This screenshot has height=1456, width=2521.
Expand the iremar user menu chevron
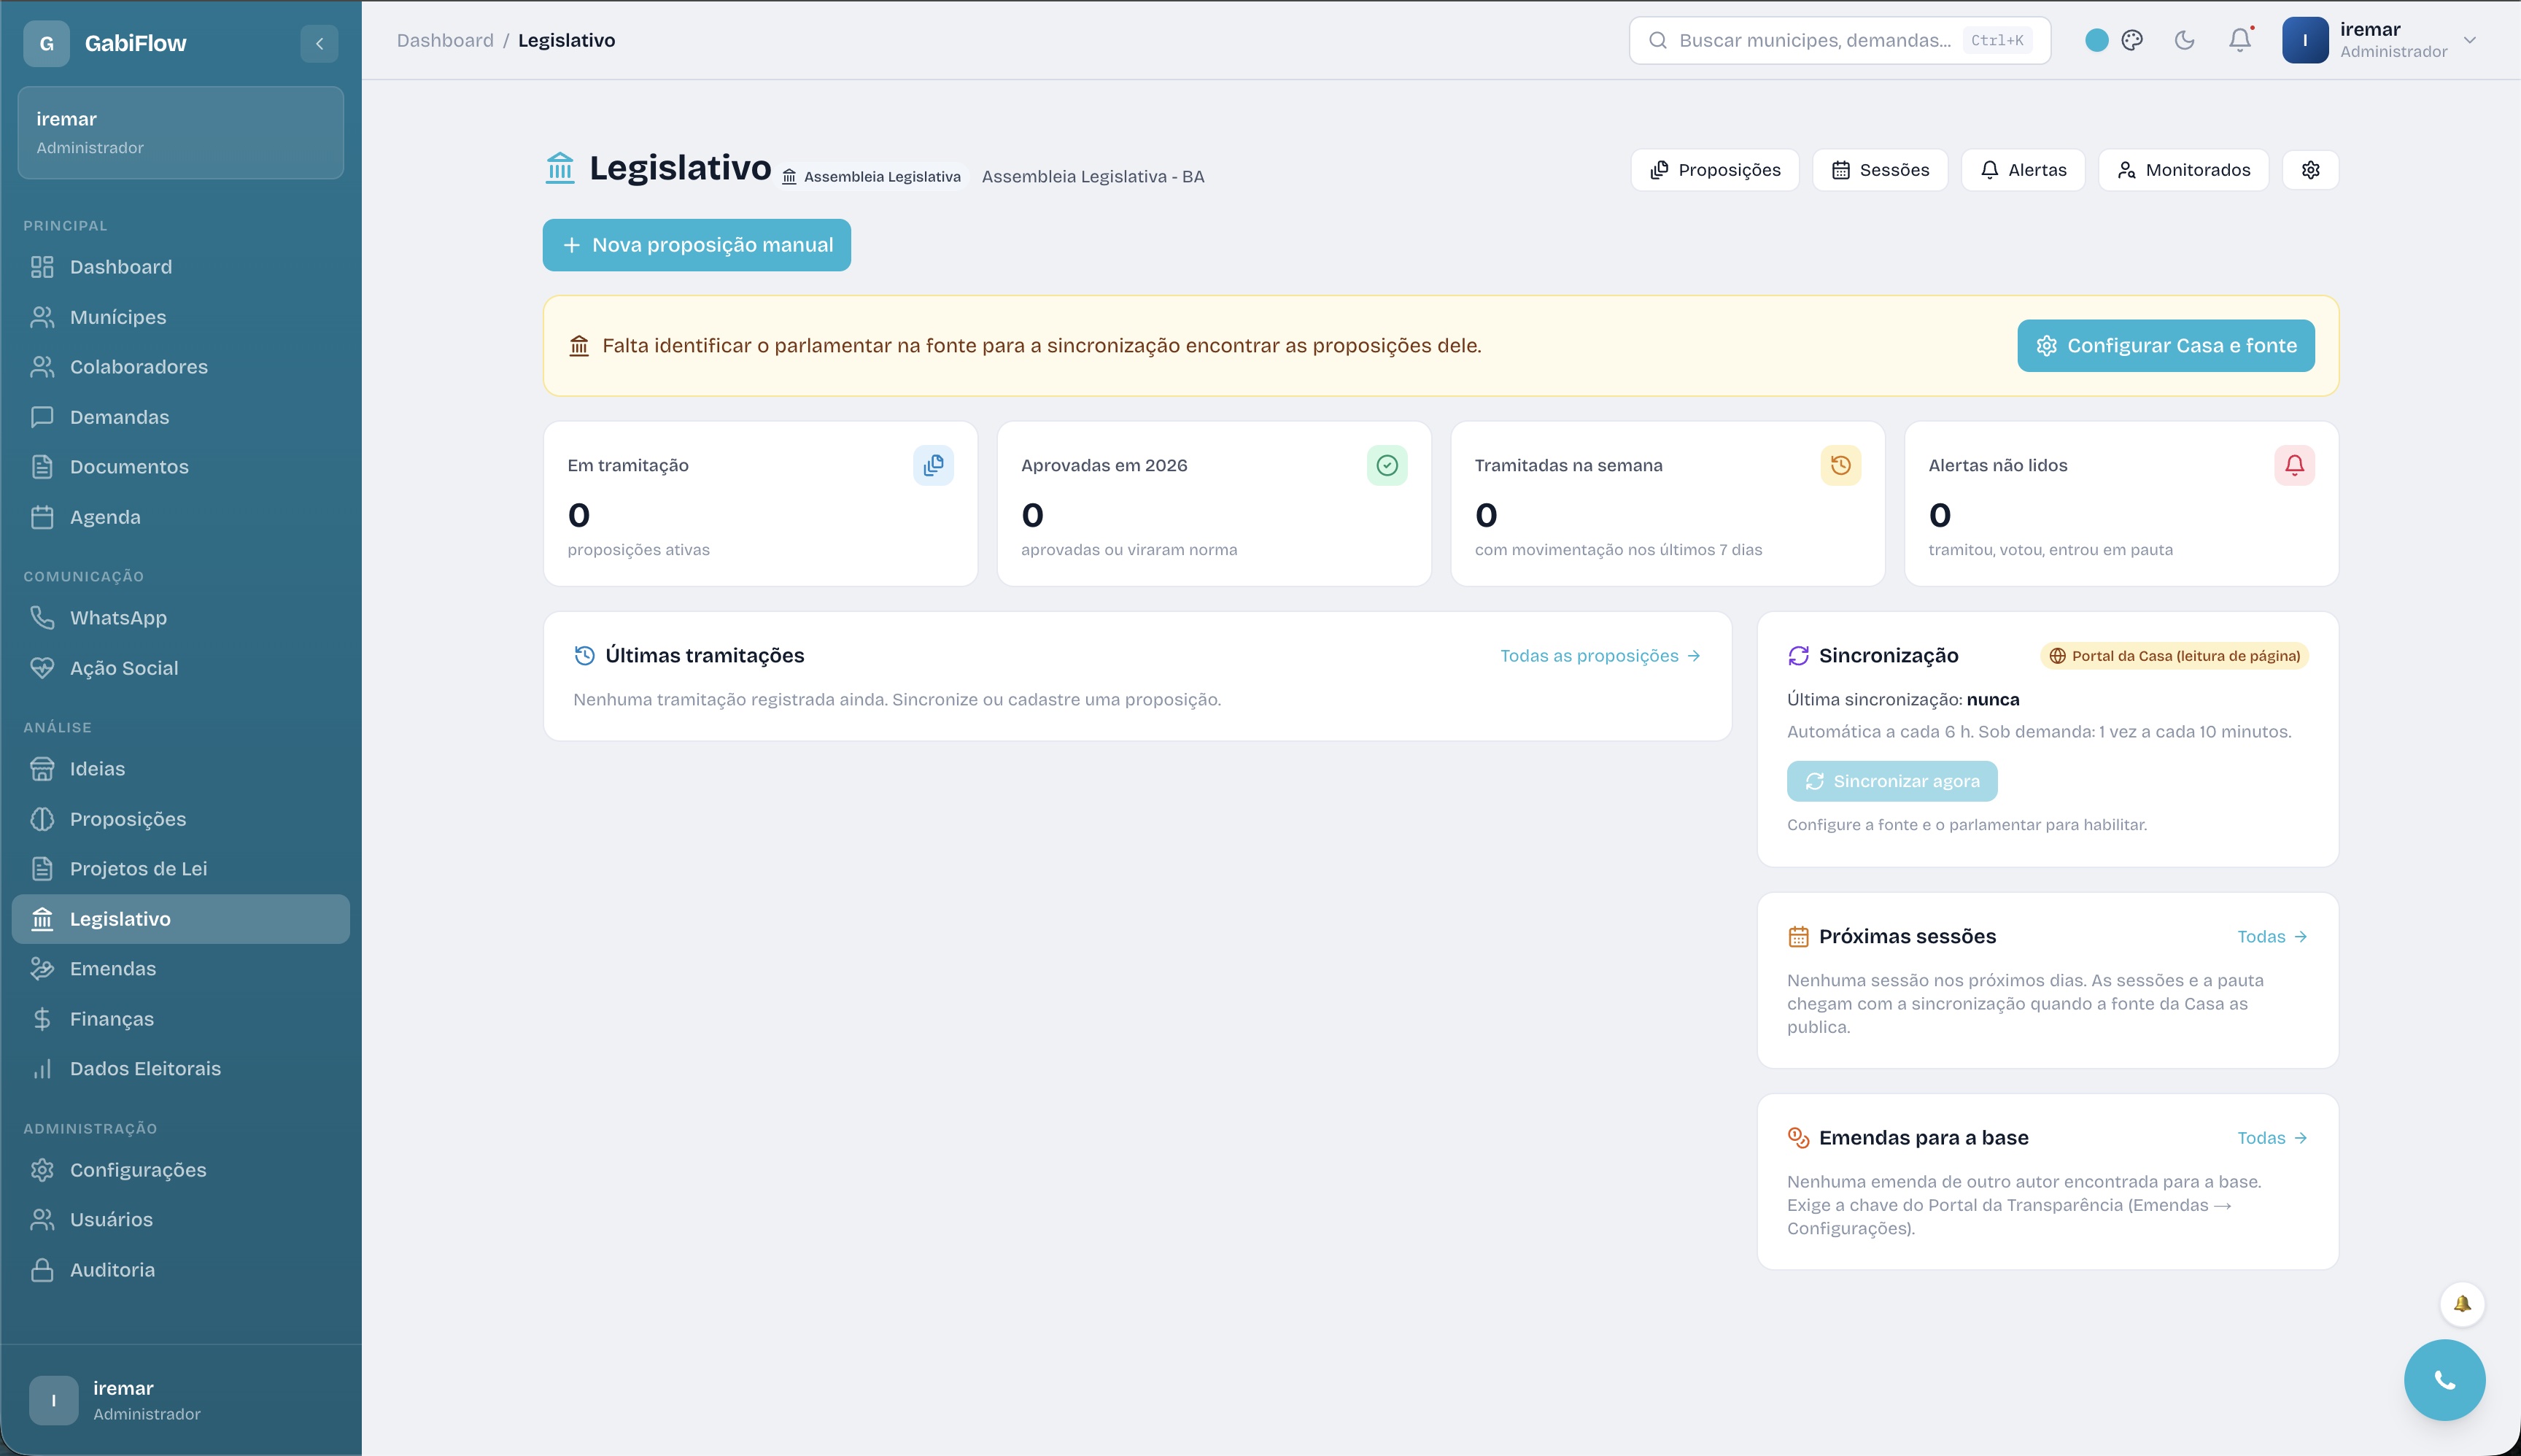click(2470, 40)
